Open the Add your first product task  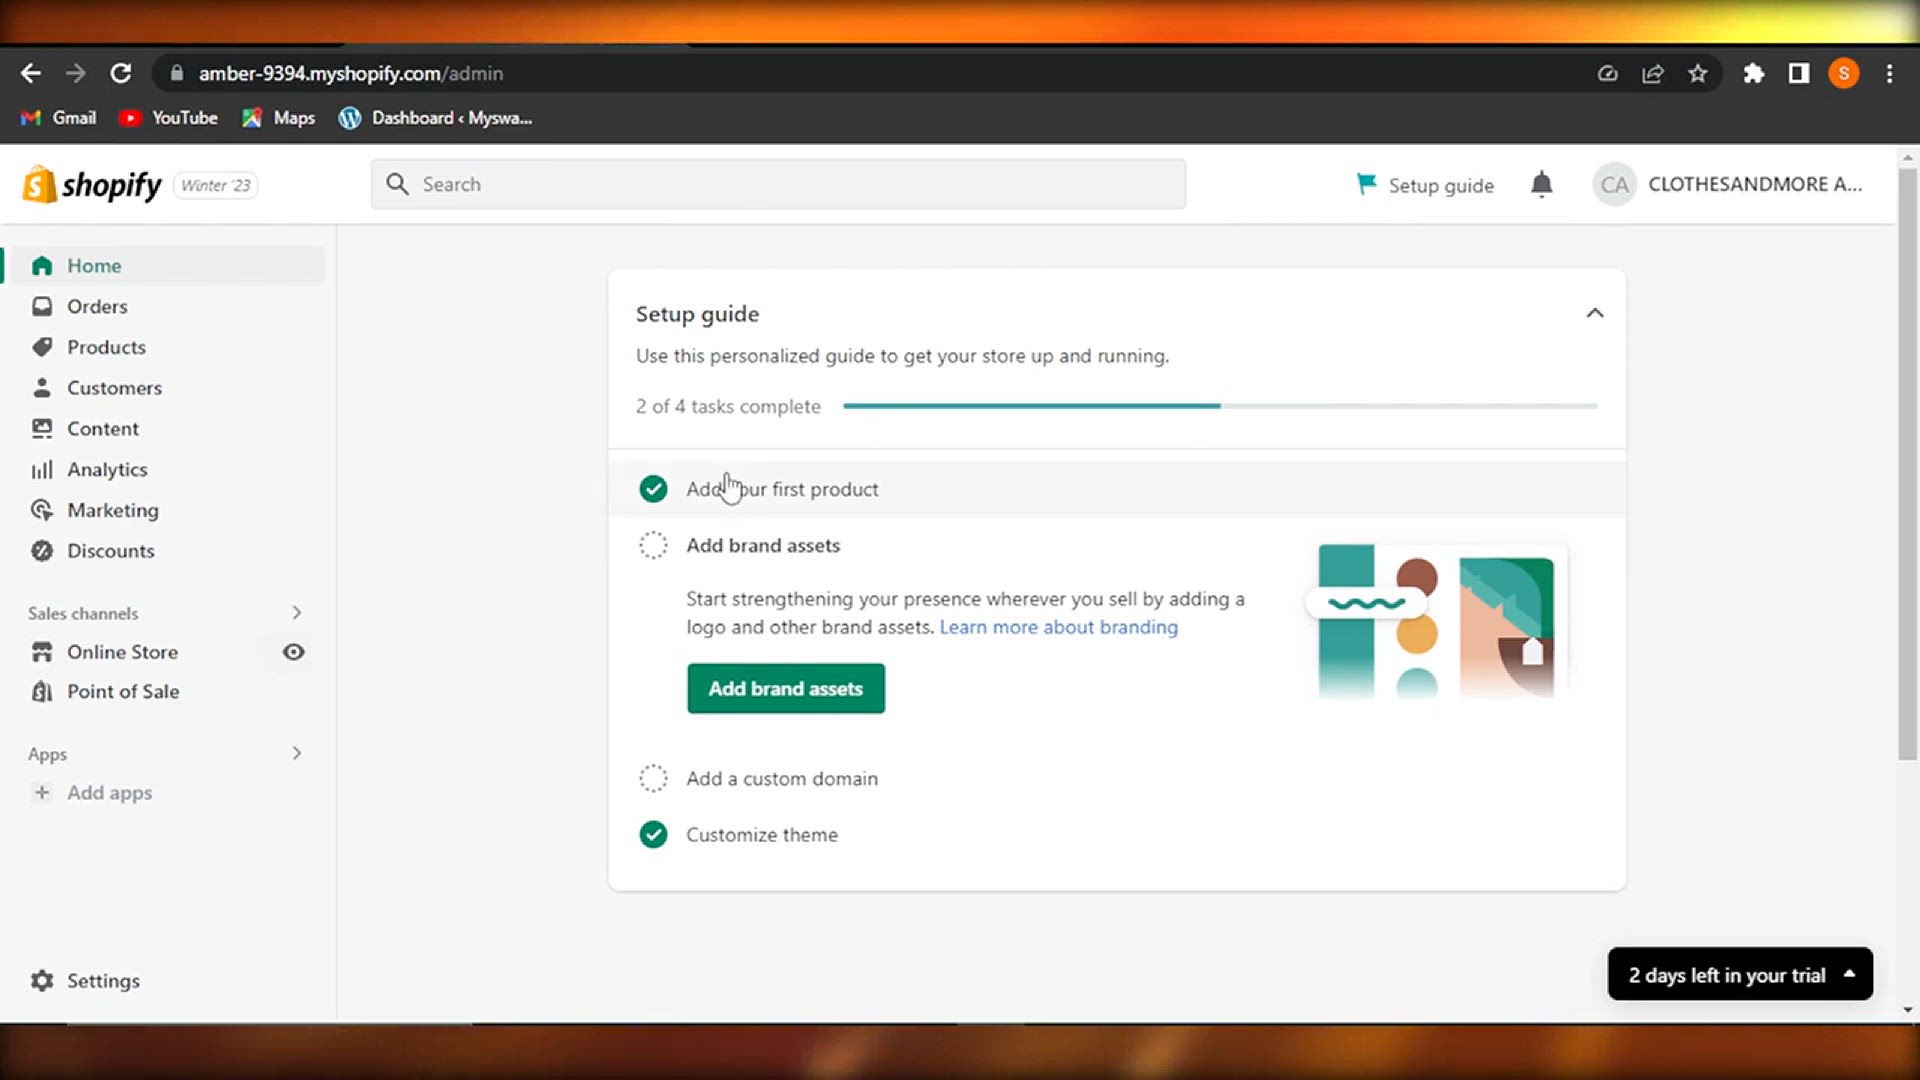click(1117, 489)
